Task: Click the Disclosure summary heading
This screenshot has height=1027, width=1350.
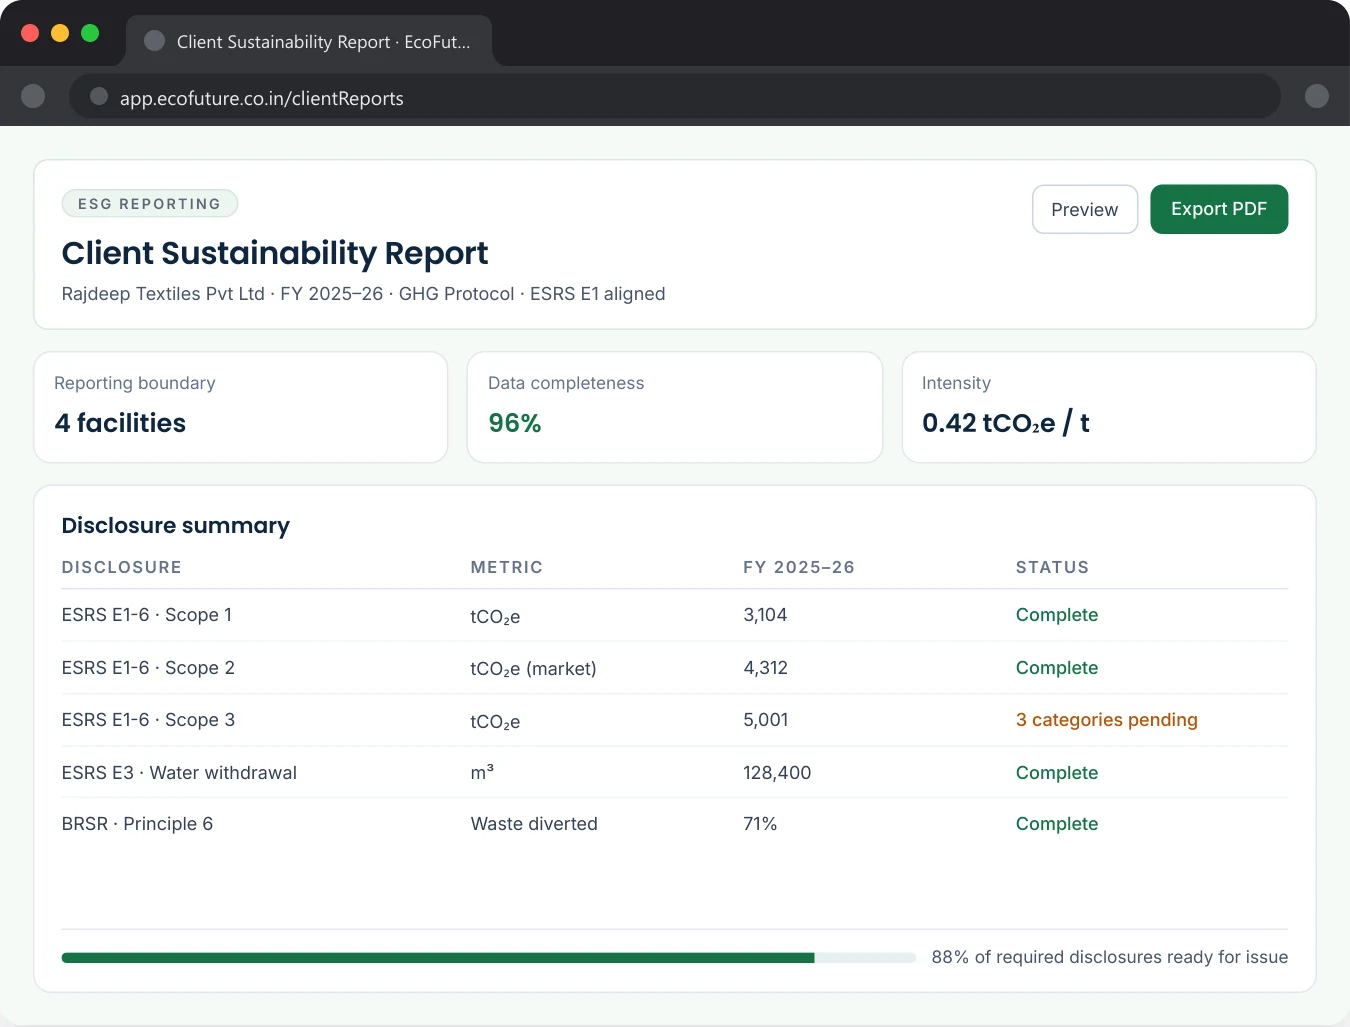Action: tap(176, 525)
